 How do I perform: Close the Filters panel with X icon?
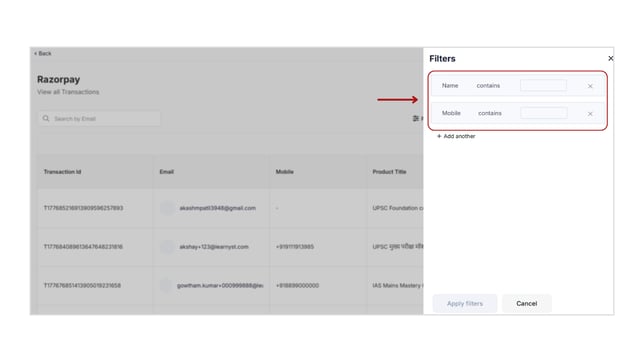610,58
